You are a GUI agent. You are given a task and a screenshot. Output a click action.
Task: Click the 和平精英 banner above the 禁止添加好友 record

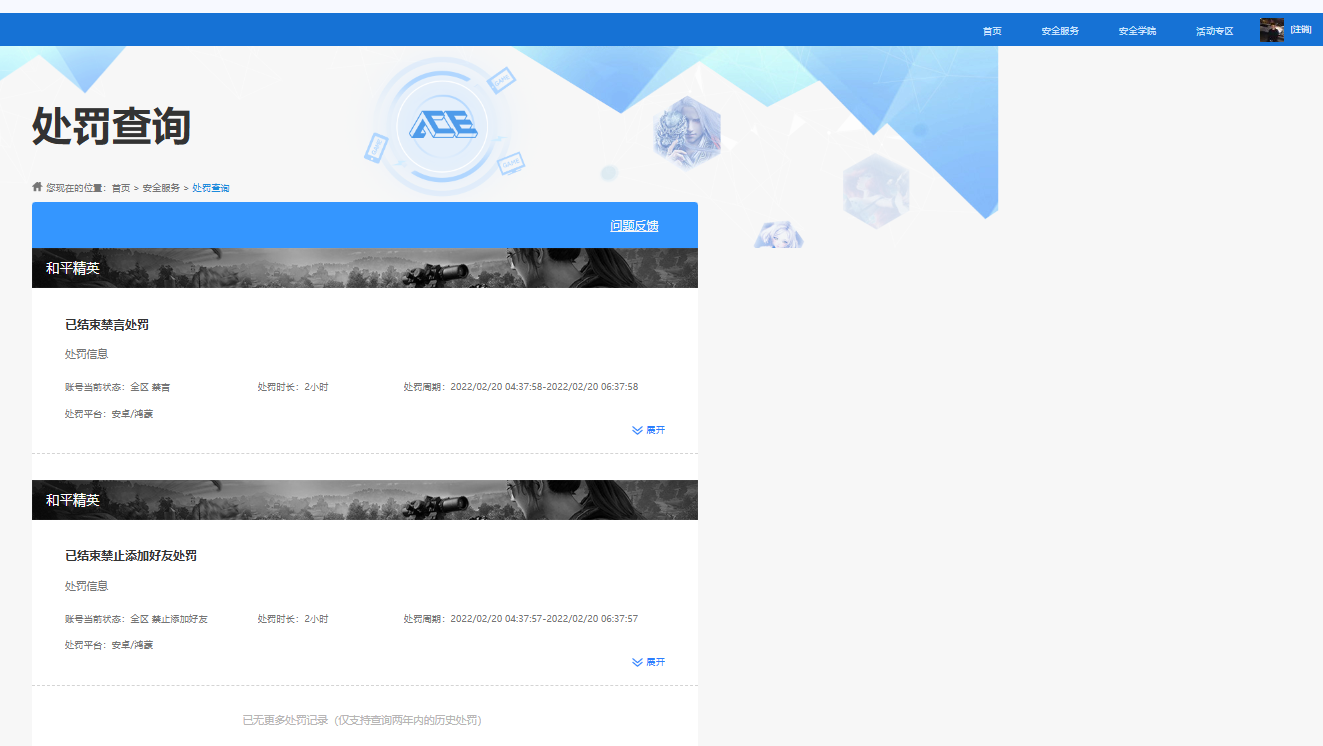click(x=365, y=500)
